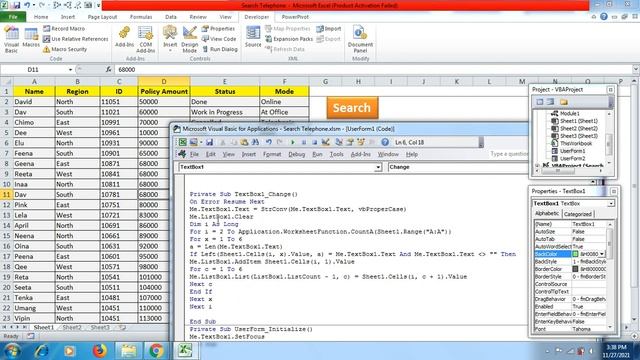Click Properties Window icon in VBA toolbar
The height and width of the screenshot is (360, 640).
(350, 142)
